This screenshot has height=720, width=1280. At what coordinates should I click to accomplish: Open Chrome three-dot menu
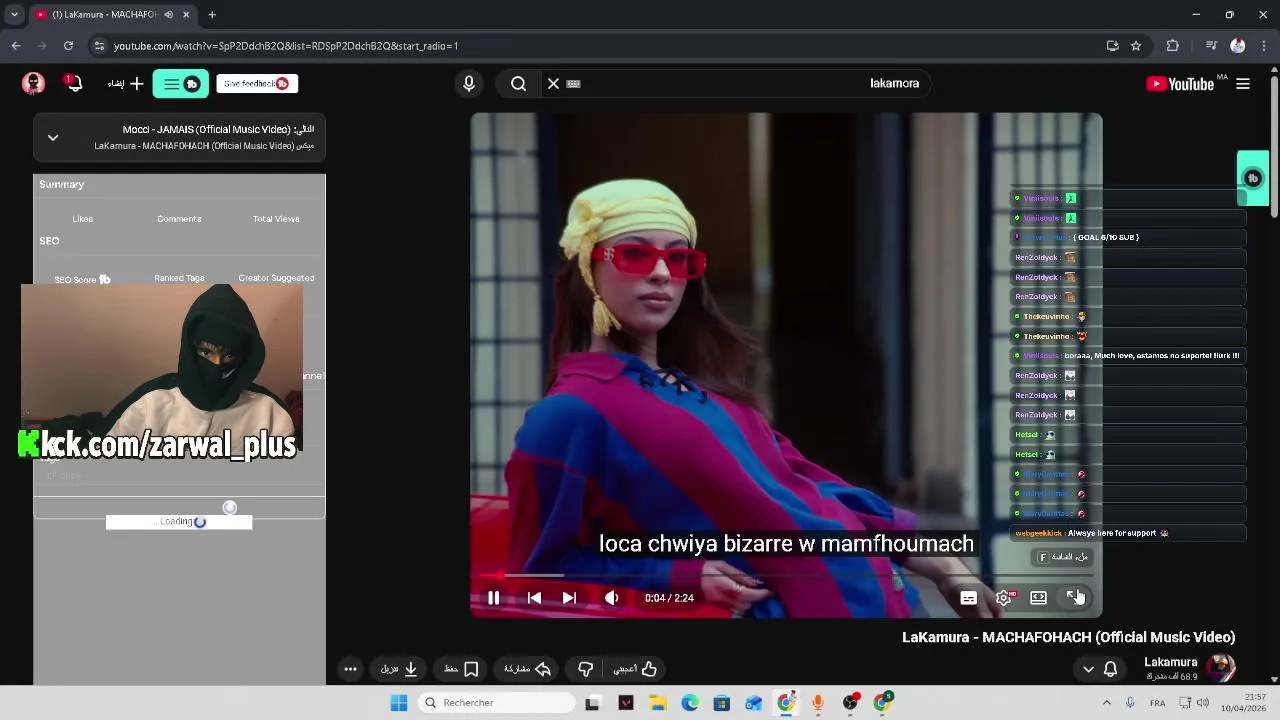click(x=1265, y=46)
